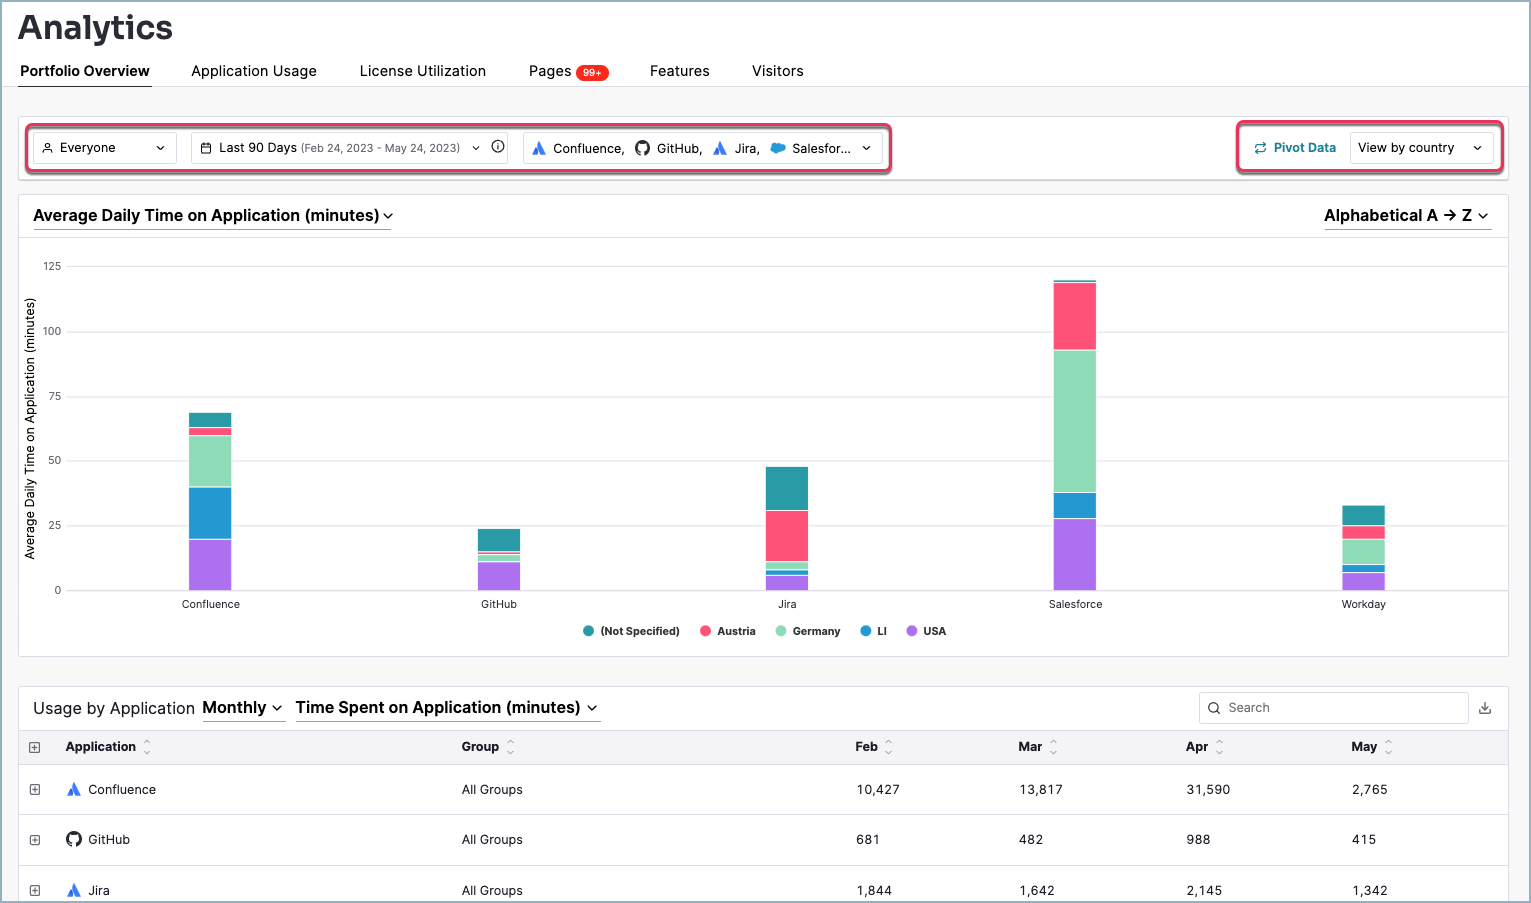Click the Jira icon in table row
The width and height of the screenshot is (1531, 903).
pos(74,890)
